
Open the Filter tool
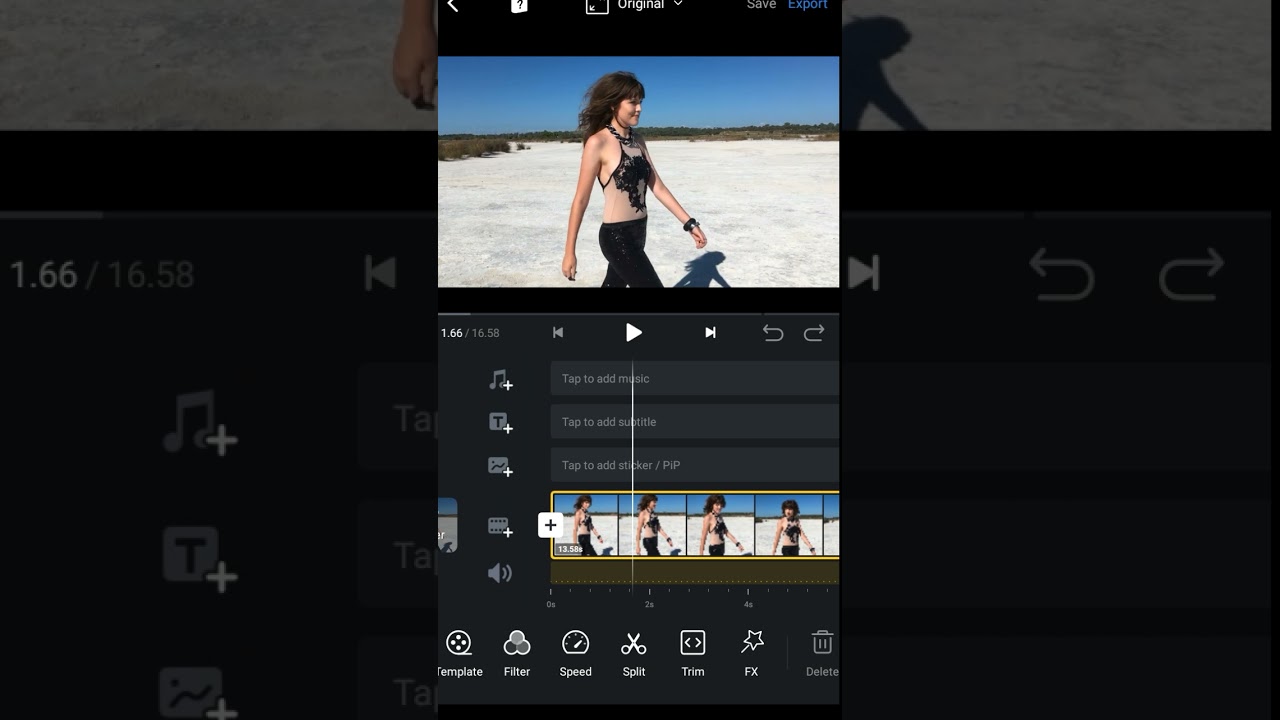click(x=517, y=654)
